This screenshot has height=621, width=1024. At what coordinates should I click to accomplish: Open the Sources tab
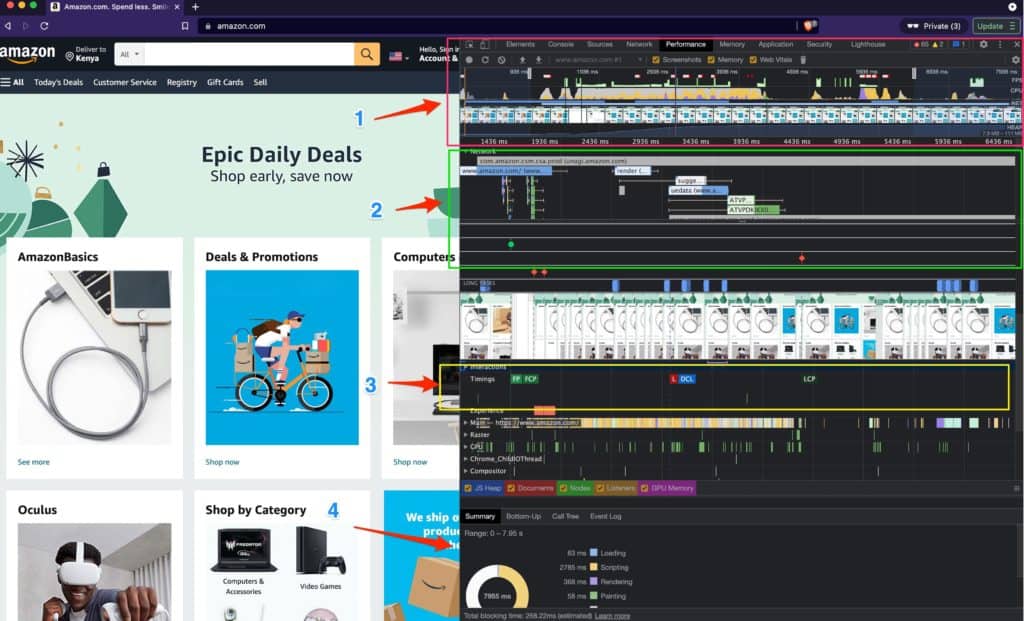[x=600, y=44]
